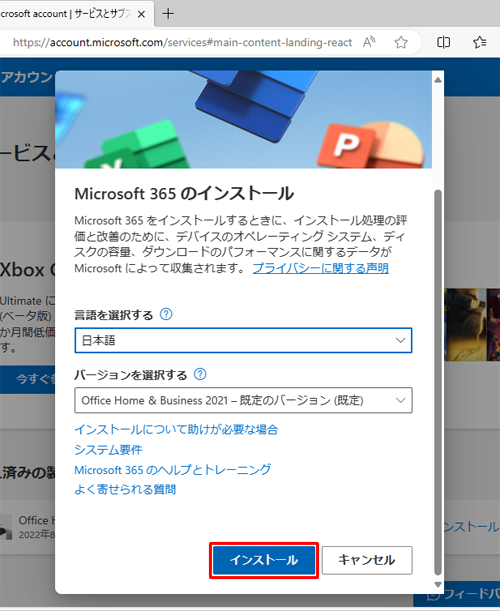Viewport: 500px width, 611px height.
Task: Click the Read Aloud icon in address bar
Action: pyautogui.click(x=369, y=42)
